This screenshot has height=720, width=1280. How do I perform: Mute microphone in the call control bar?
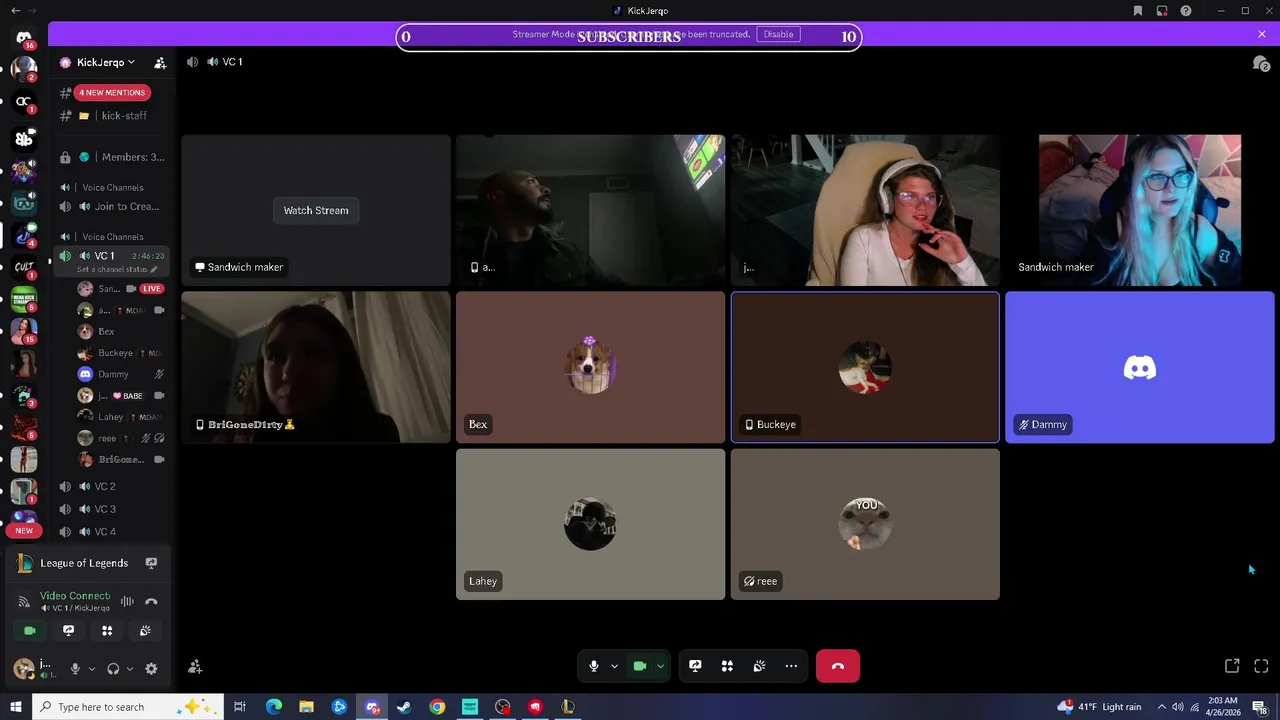coord(594,666)
